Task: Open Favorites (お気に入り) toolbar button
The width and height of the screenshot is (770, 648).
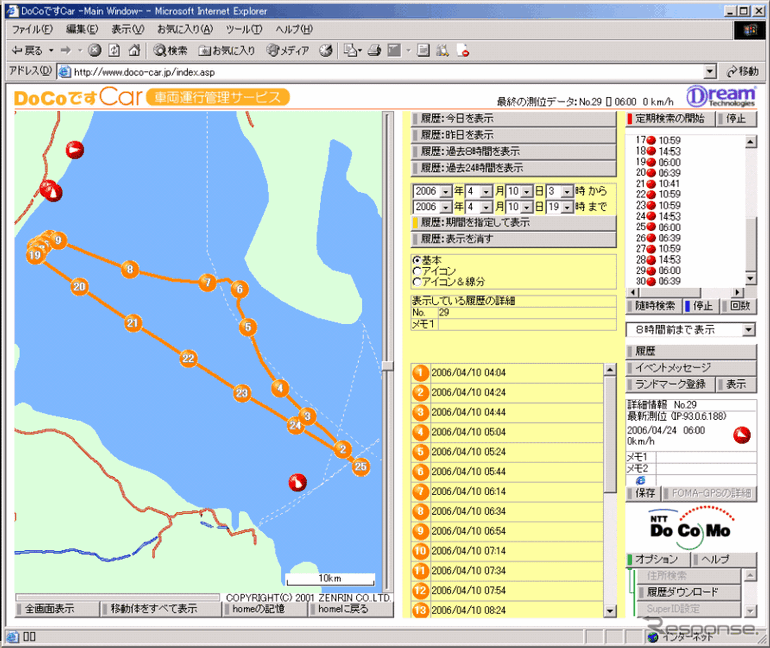Action: pos(227,50)
